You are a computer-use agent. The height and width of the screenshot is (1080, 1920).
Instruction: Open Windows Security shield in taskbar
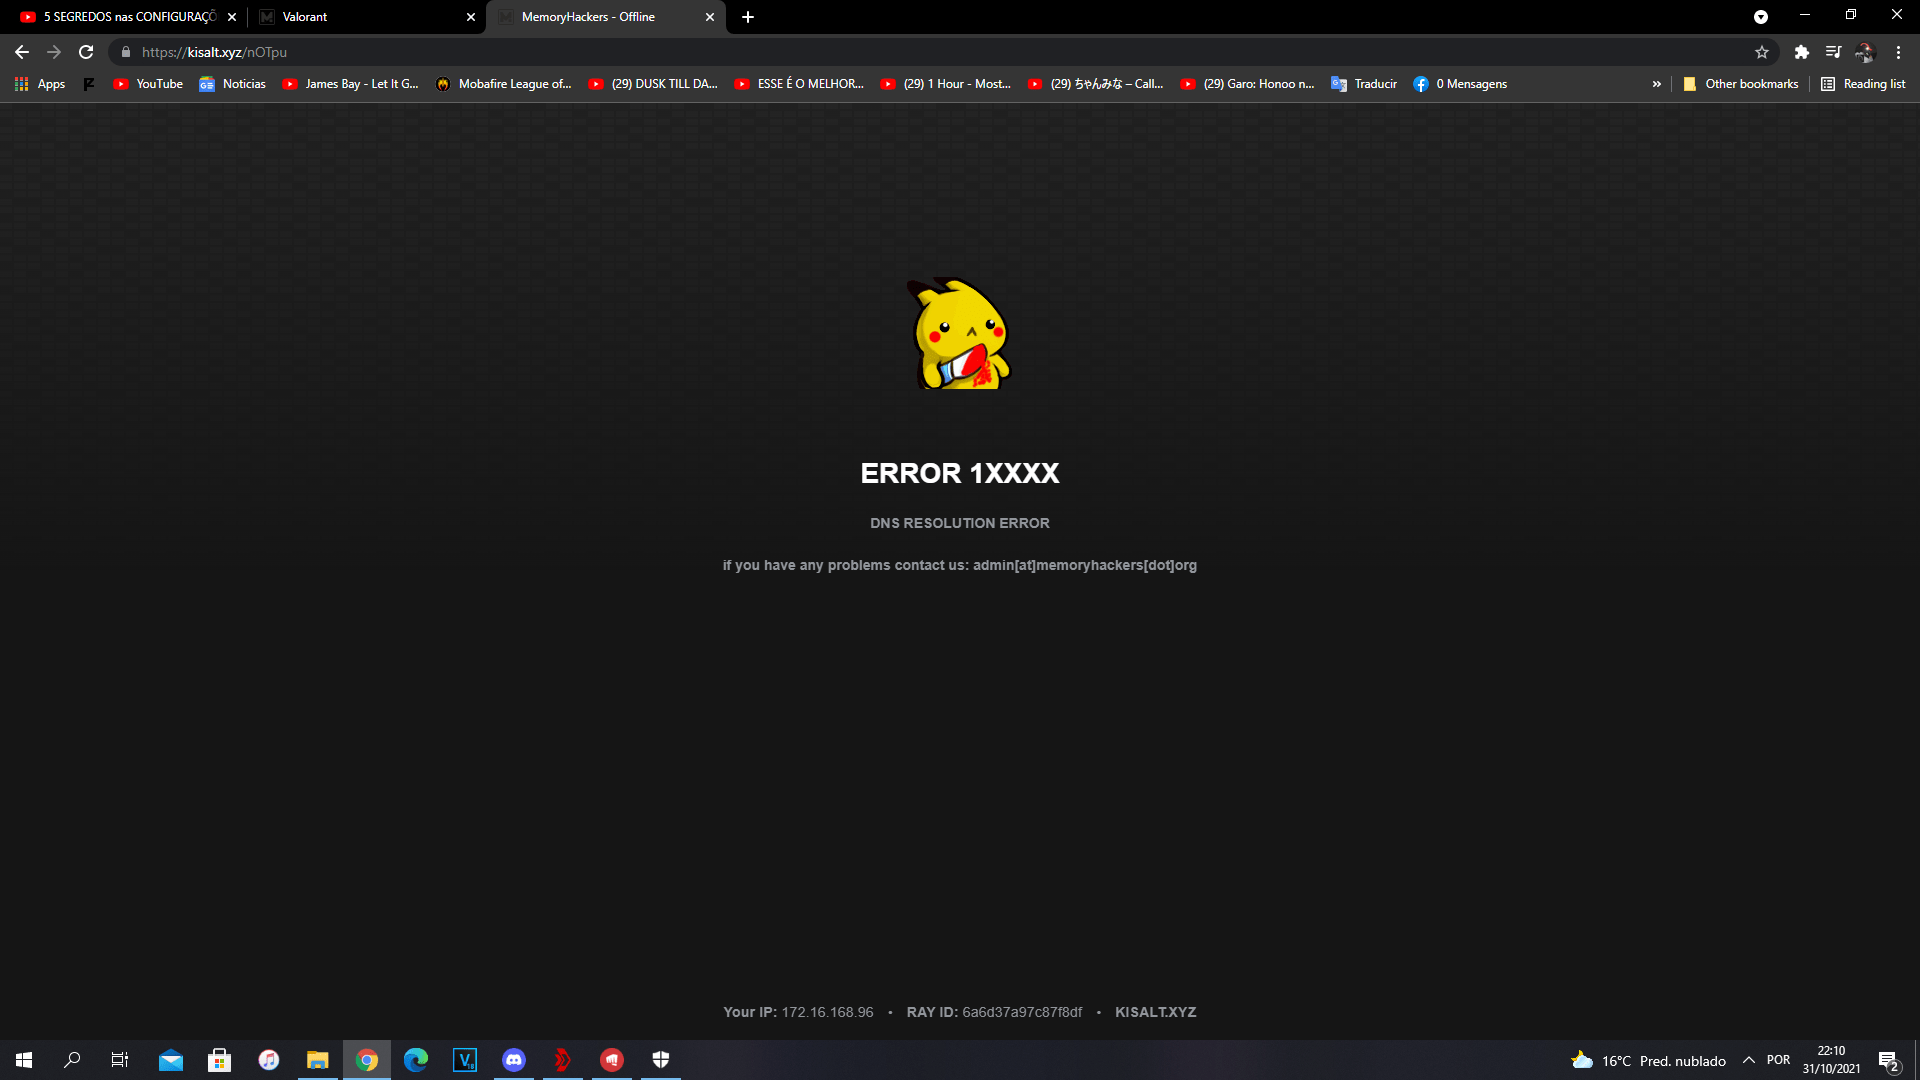point(661,1060)
